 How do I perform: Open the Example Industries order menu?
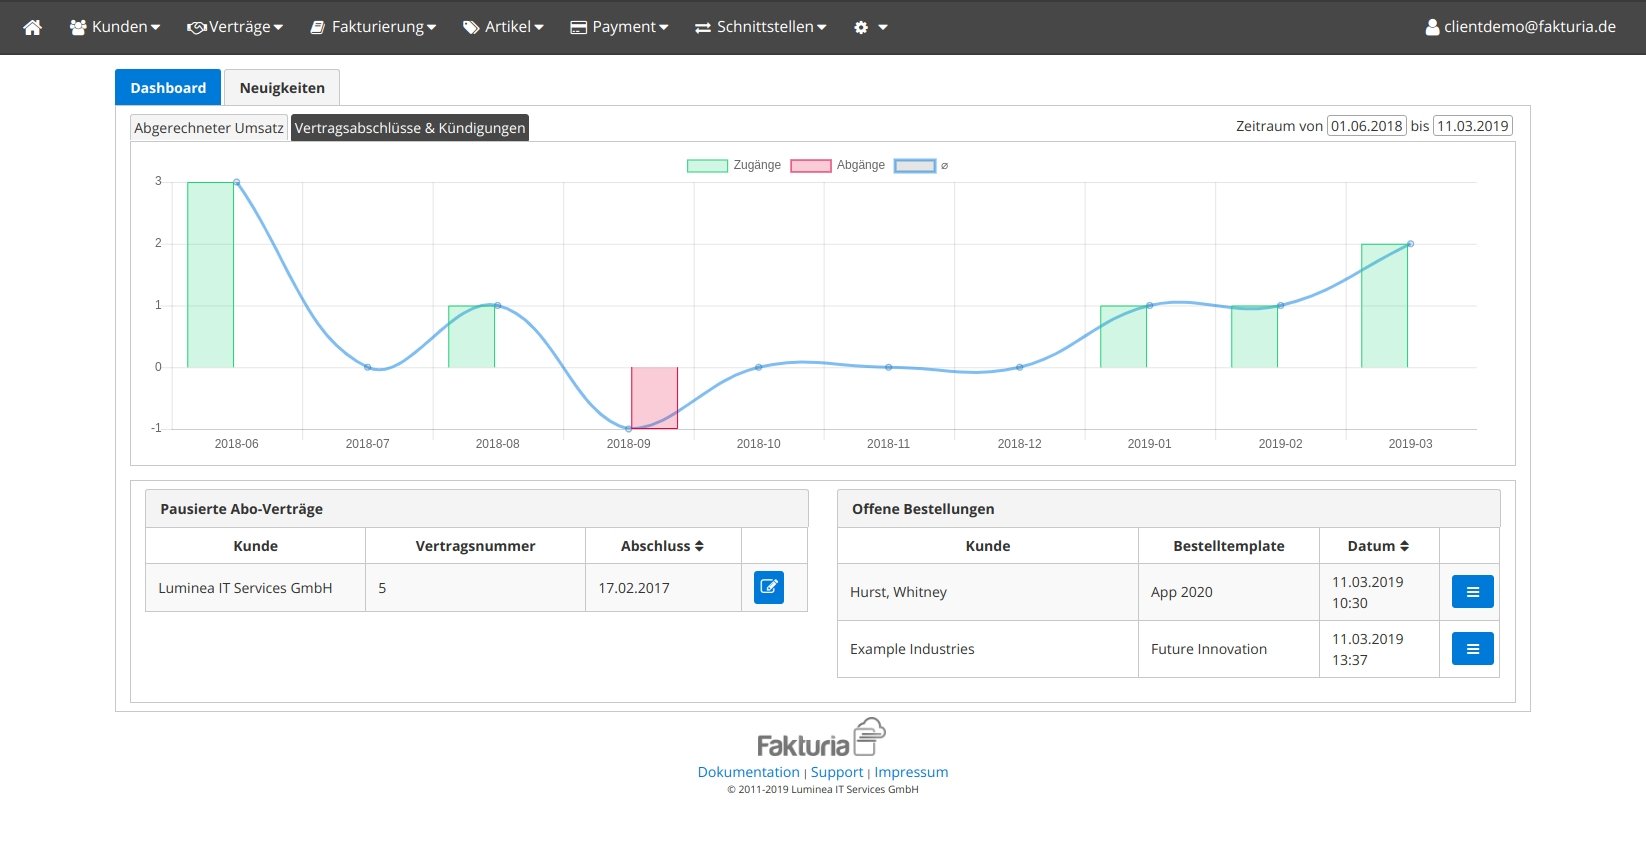[x=1473, y=649]
